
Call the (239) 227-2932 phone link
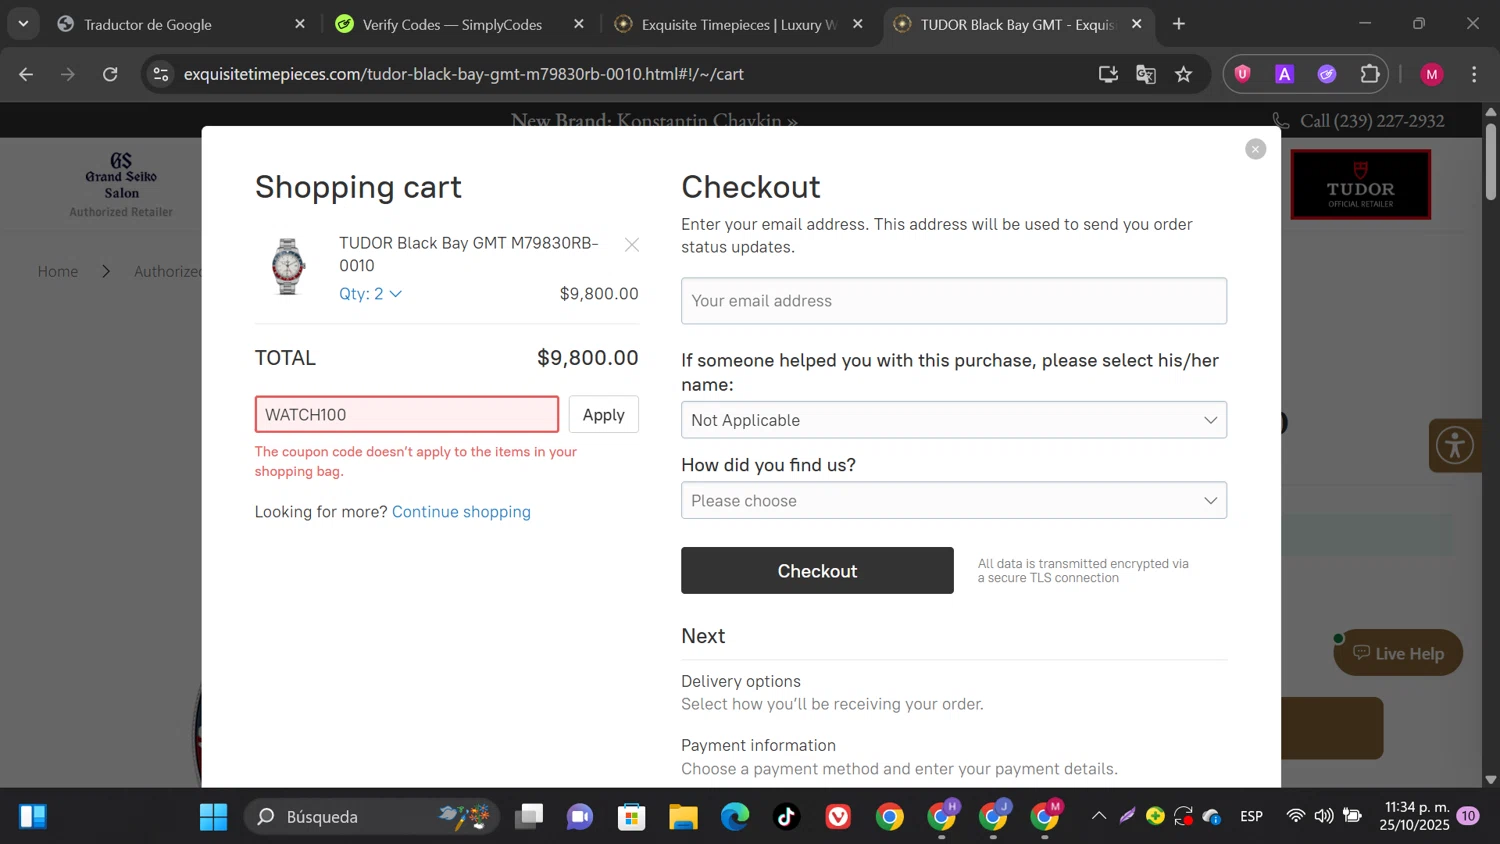[1358, 121]
